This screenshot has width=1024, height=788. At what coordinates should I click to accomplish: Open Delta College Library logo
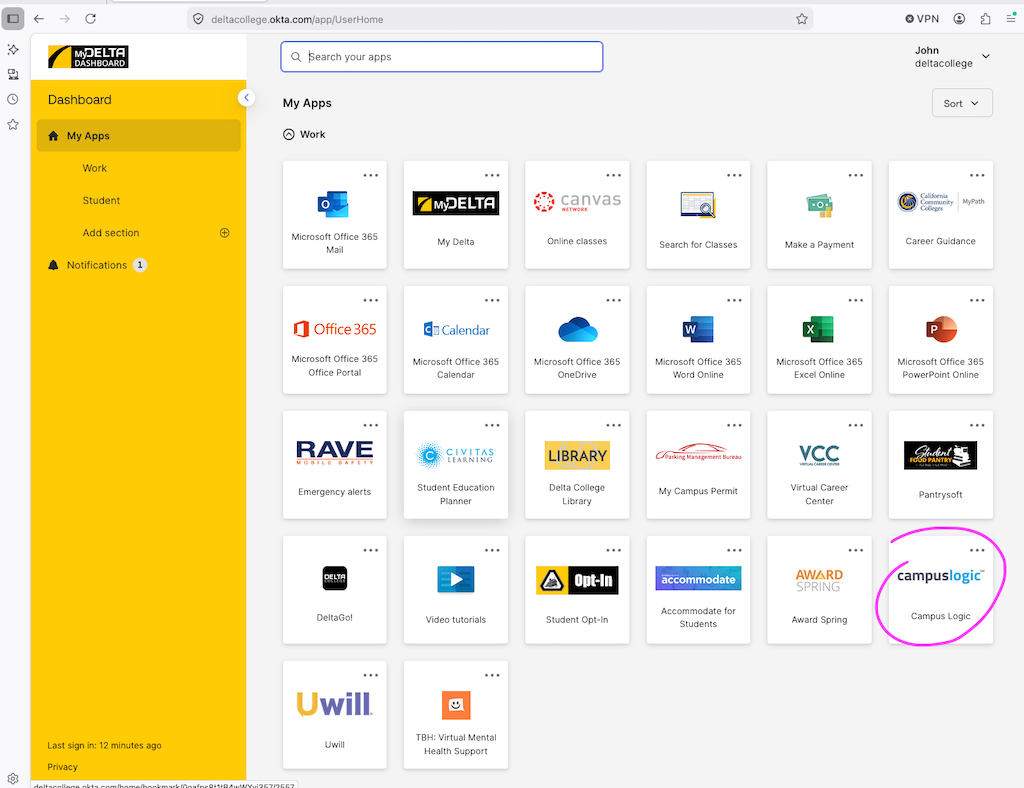click(577, 456)
